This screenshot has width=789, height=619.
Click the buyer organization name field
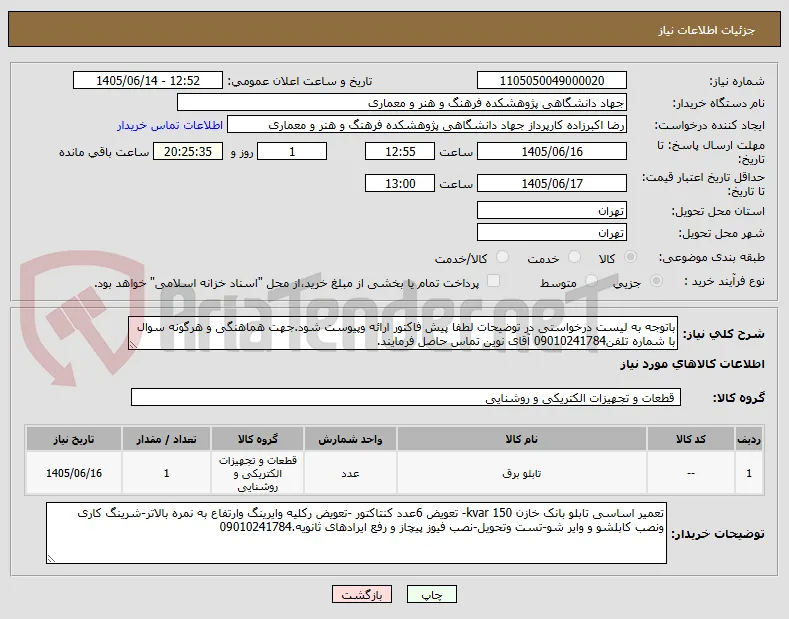[402, 103]
